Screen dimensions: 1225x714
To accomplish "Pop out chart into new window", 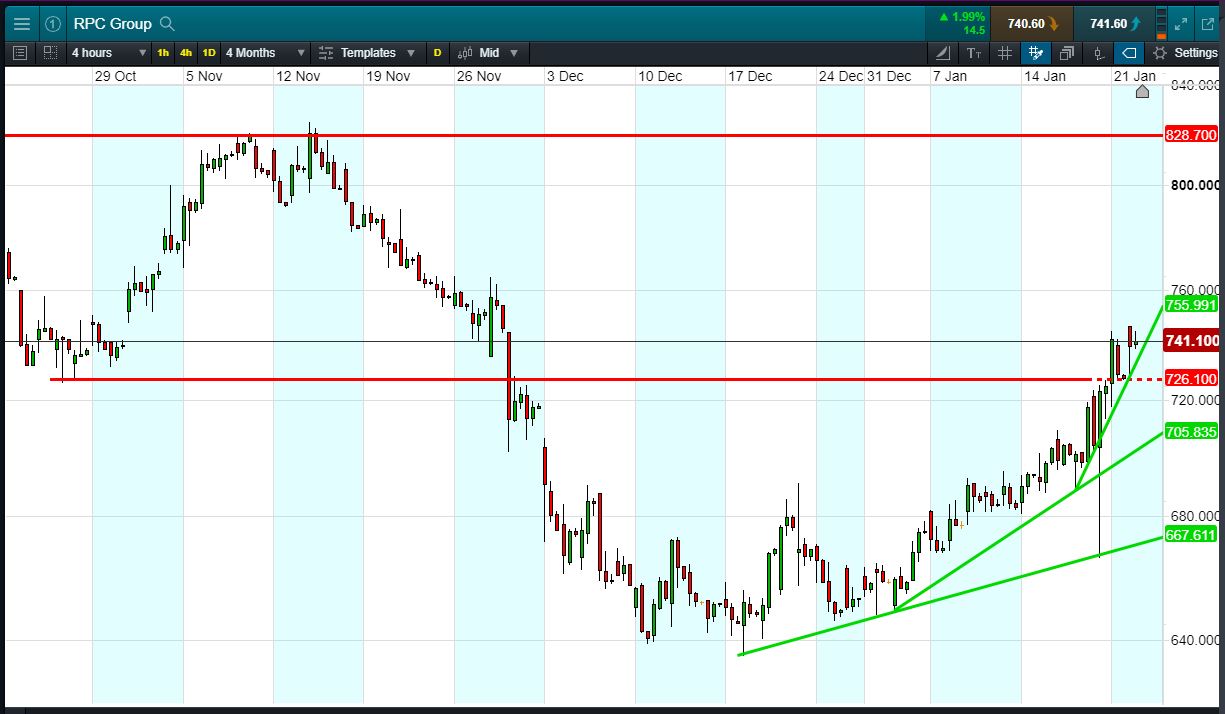I will [1208, 23].
